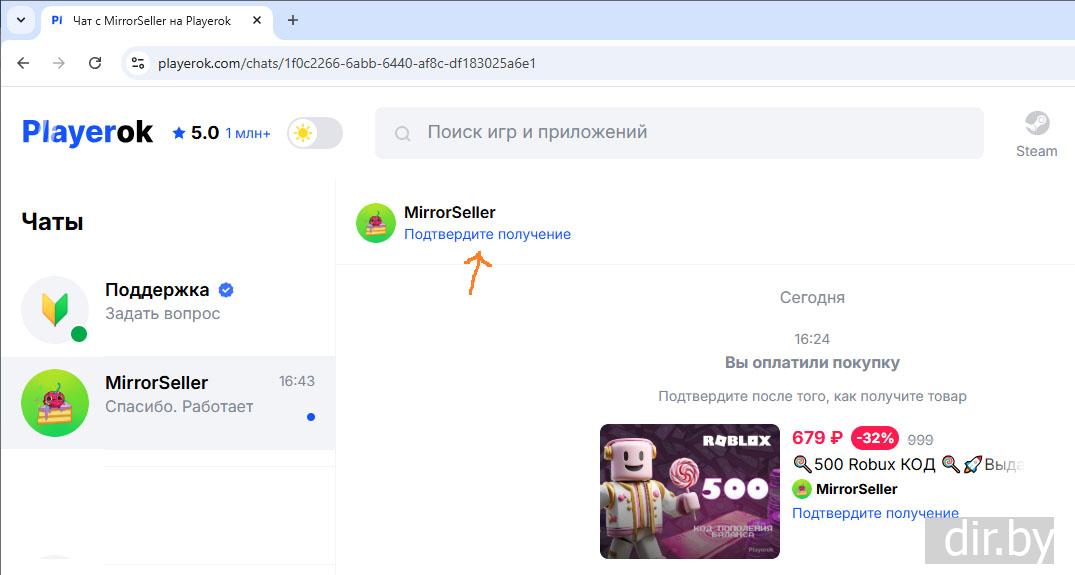Click the 'Чаты' heading
This screenshot has height=575, width=1075.
click(52, 221)
